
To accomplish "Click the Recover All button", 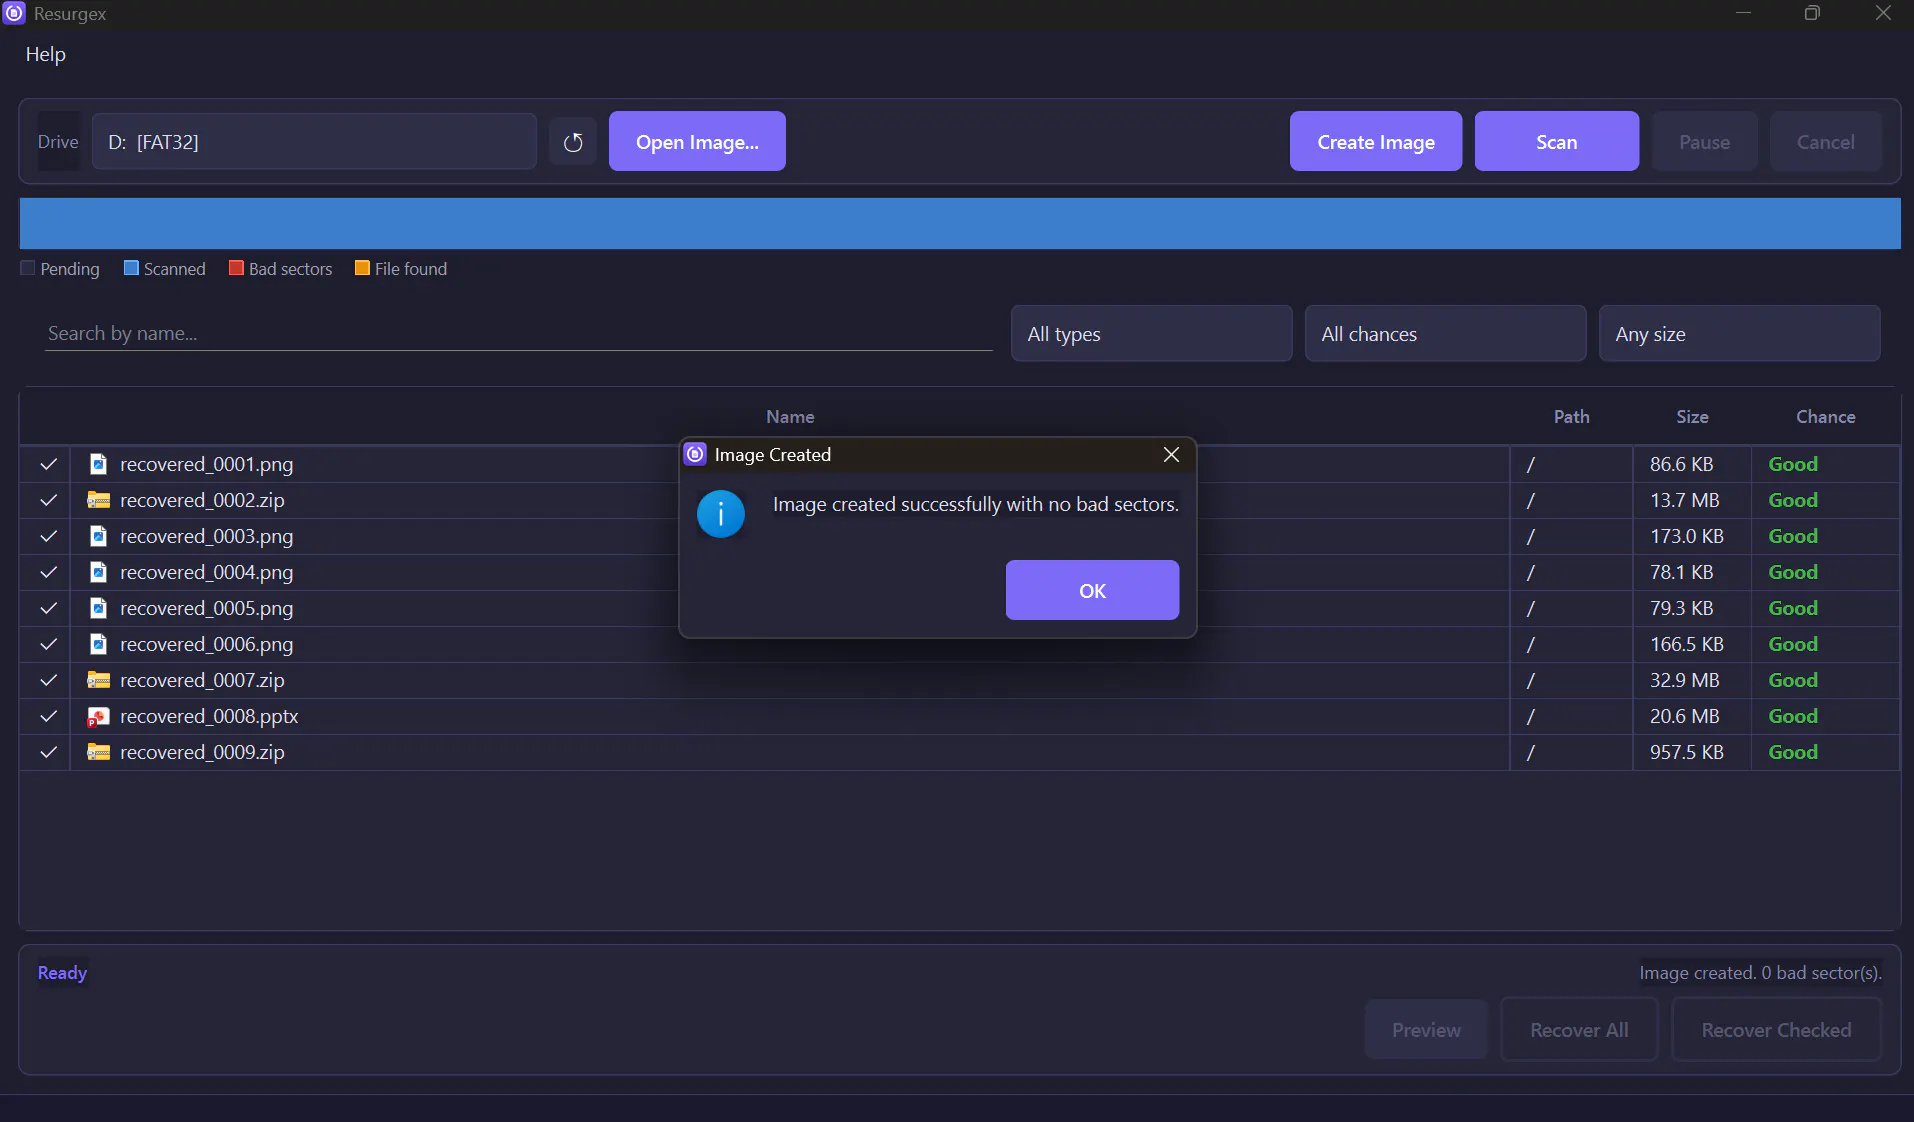I will click(1579, 1030).
